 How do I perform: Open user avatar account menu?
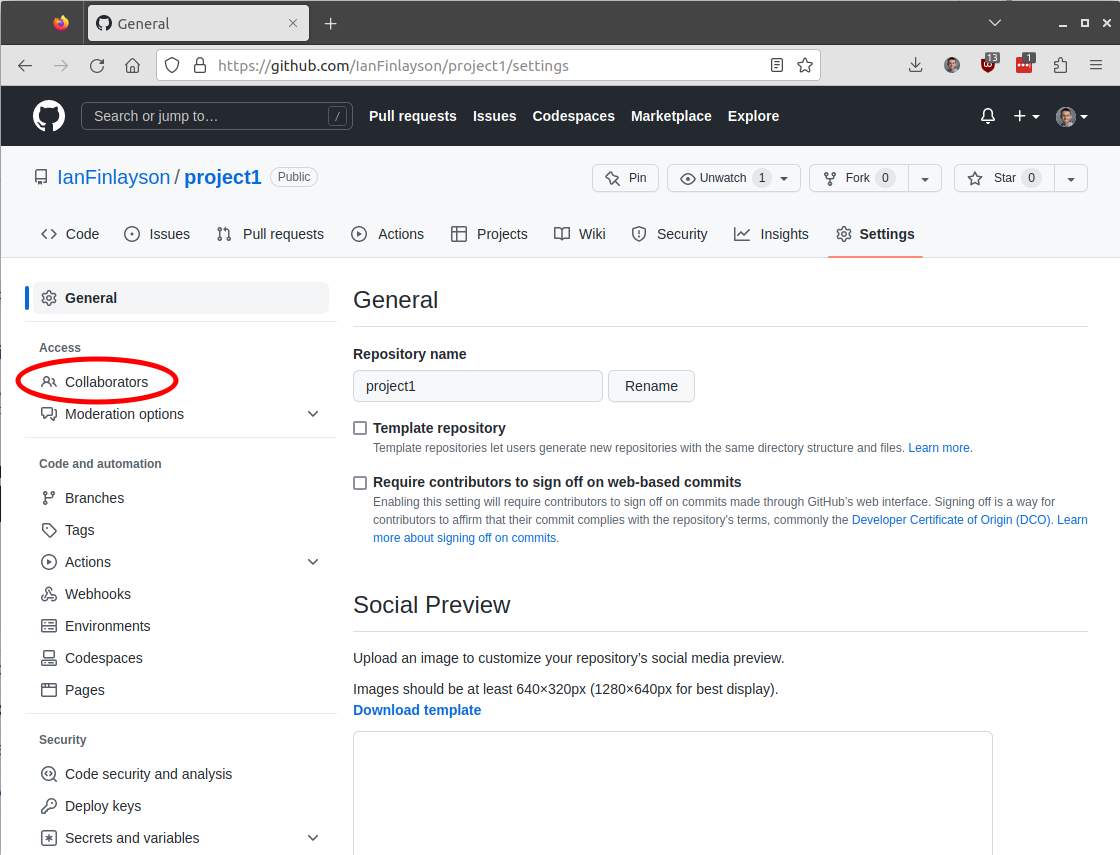(x=1071, y=116)
